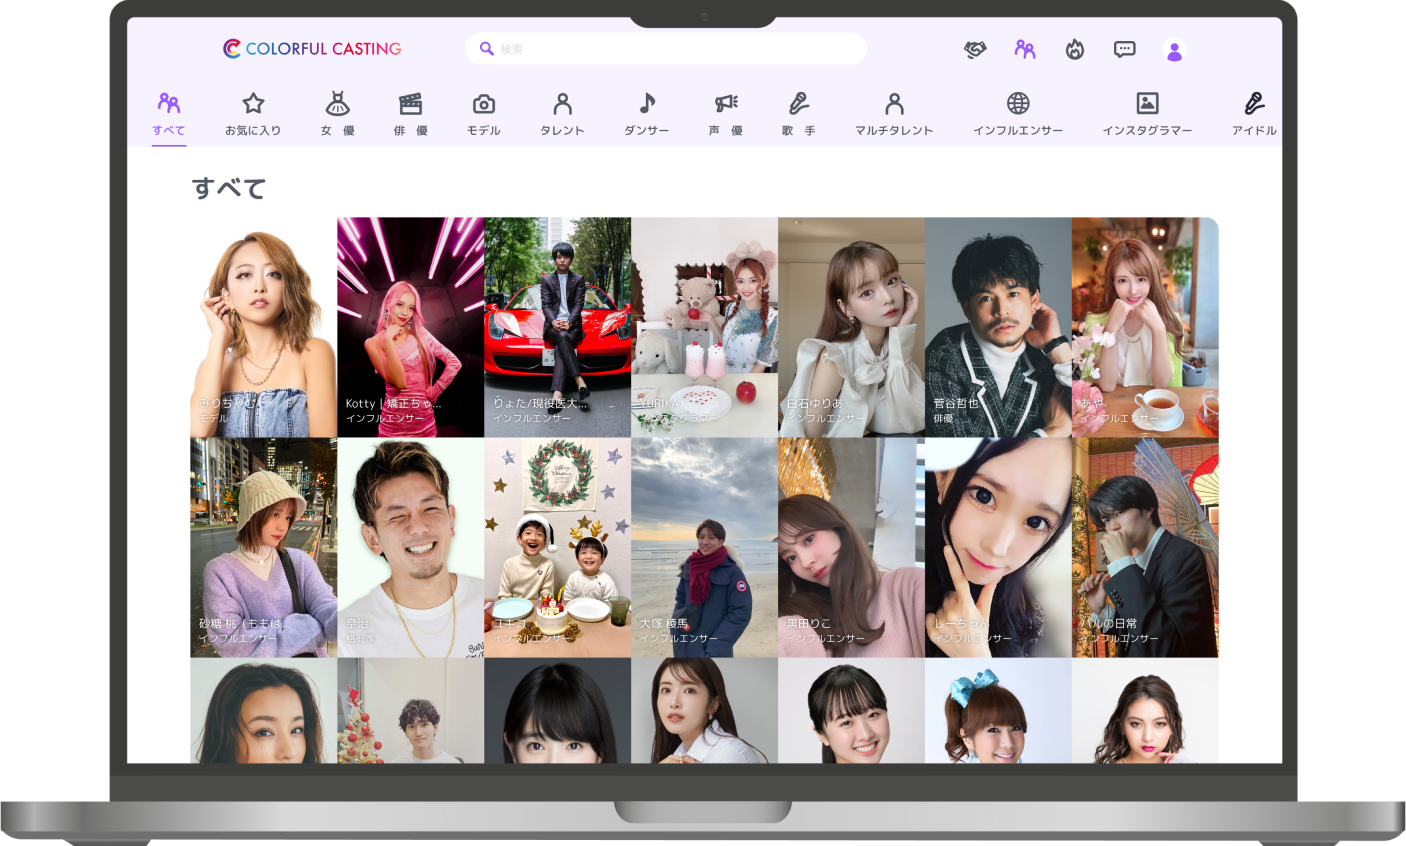The width and height of the screenshot is (1406, 846).
Task: Open the user profile avatar icon
Action: click(1175, 50)
